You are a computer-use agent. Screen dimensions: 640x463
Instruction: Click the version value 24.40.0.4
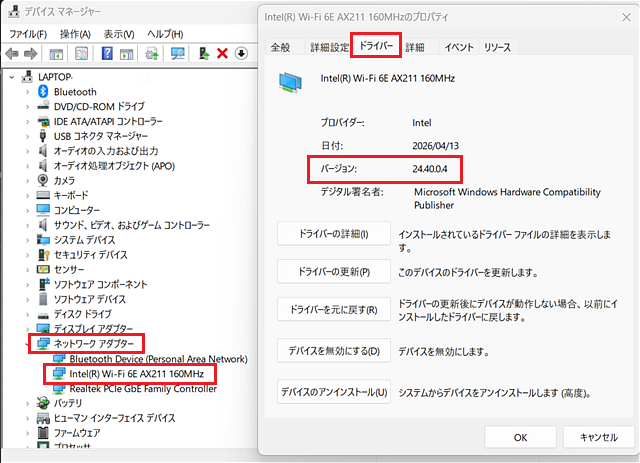[430, 169]
